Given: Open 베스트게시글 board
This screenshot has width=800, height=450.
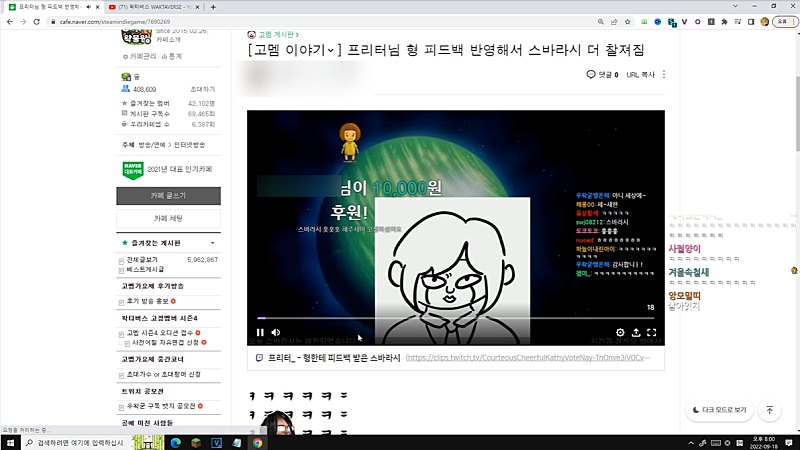Looking at the screenshot, I should [x=145, y=269].
